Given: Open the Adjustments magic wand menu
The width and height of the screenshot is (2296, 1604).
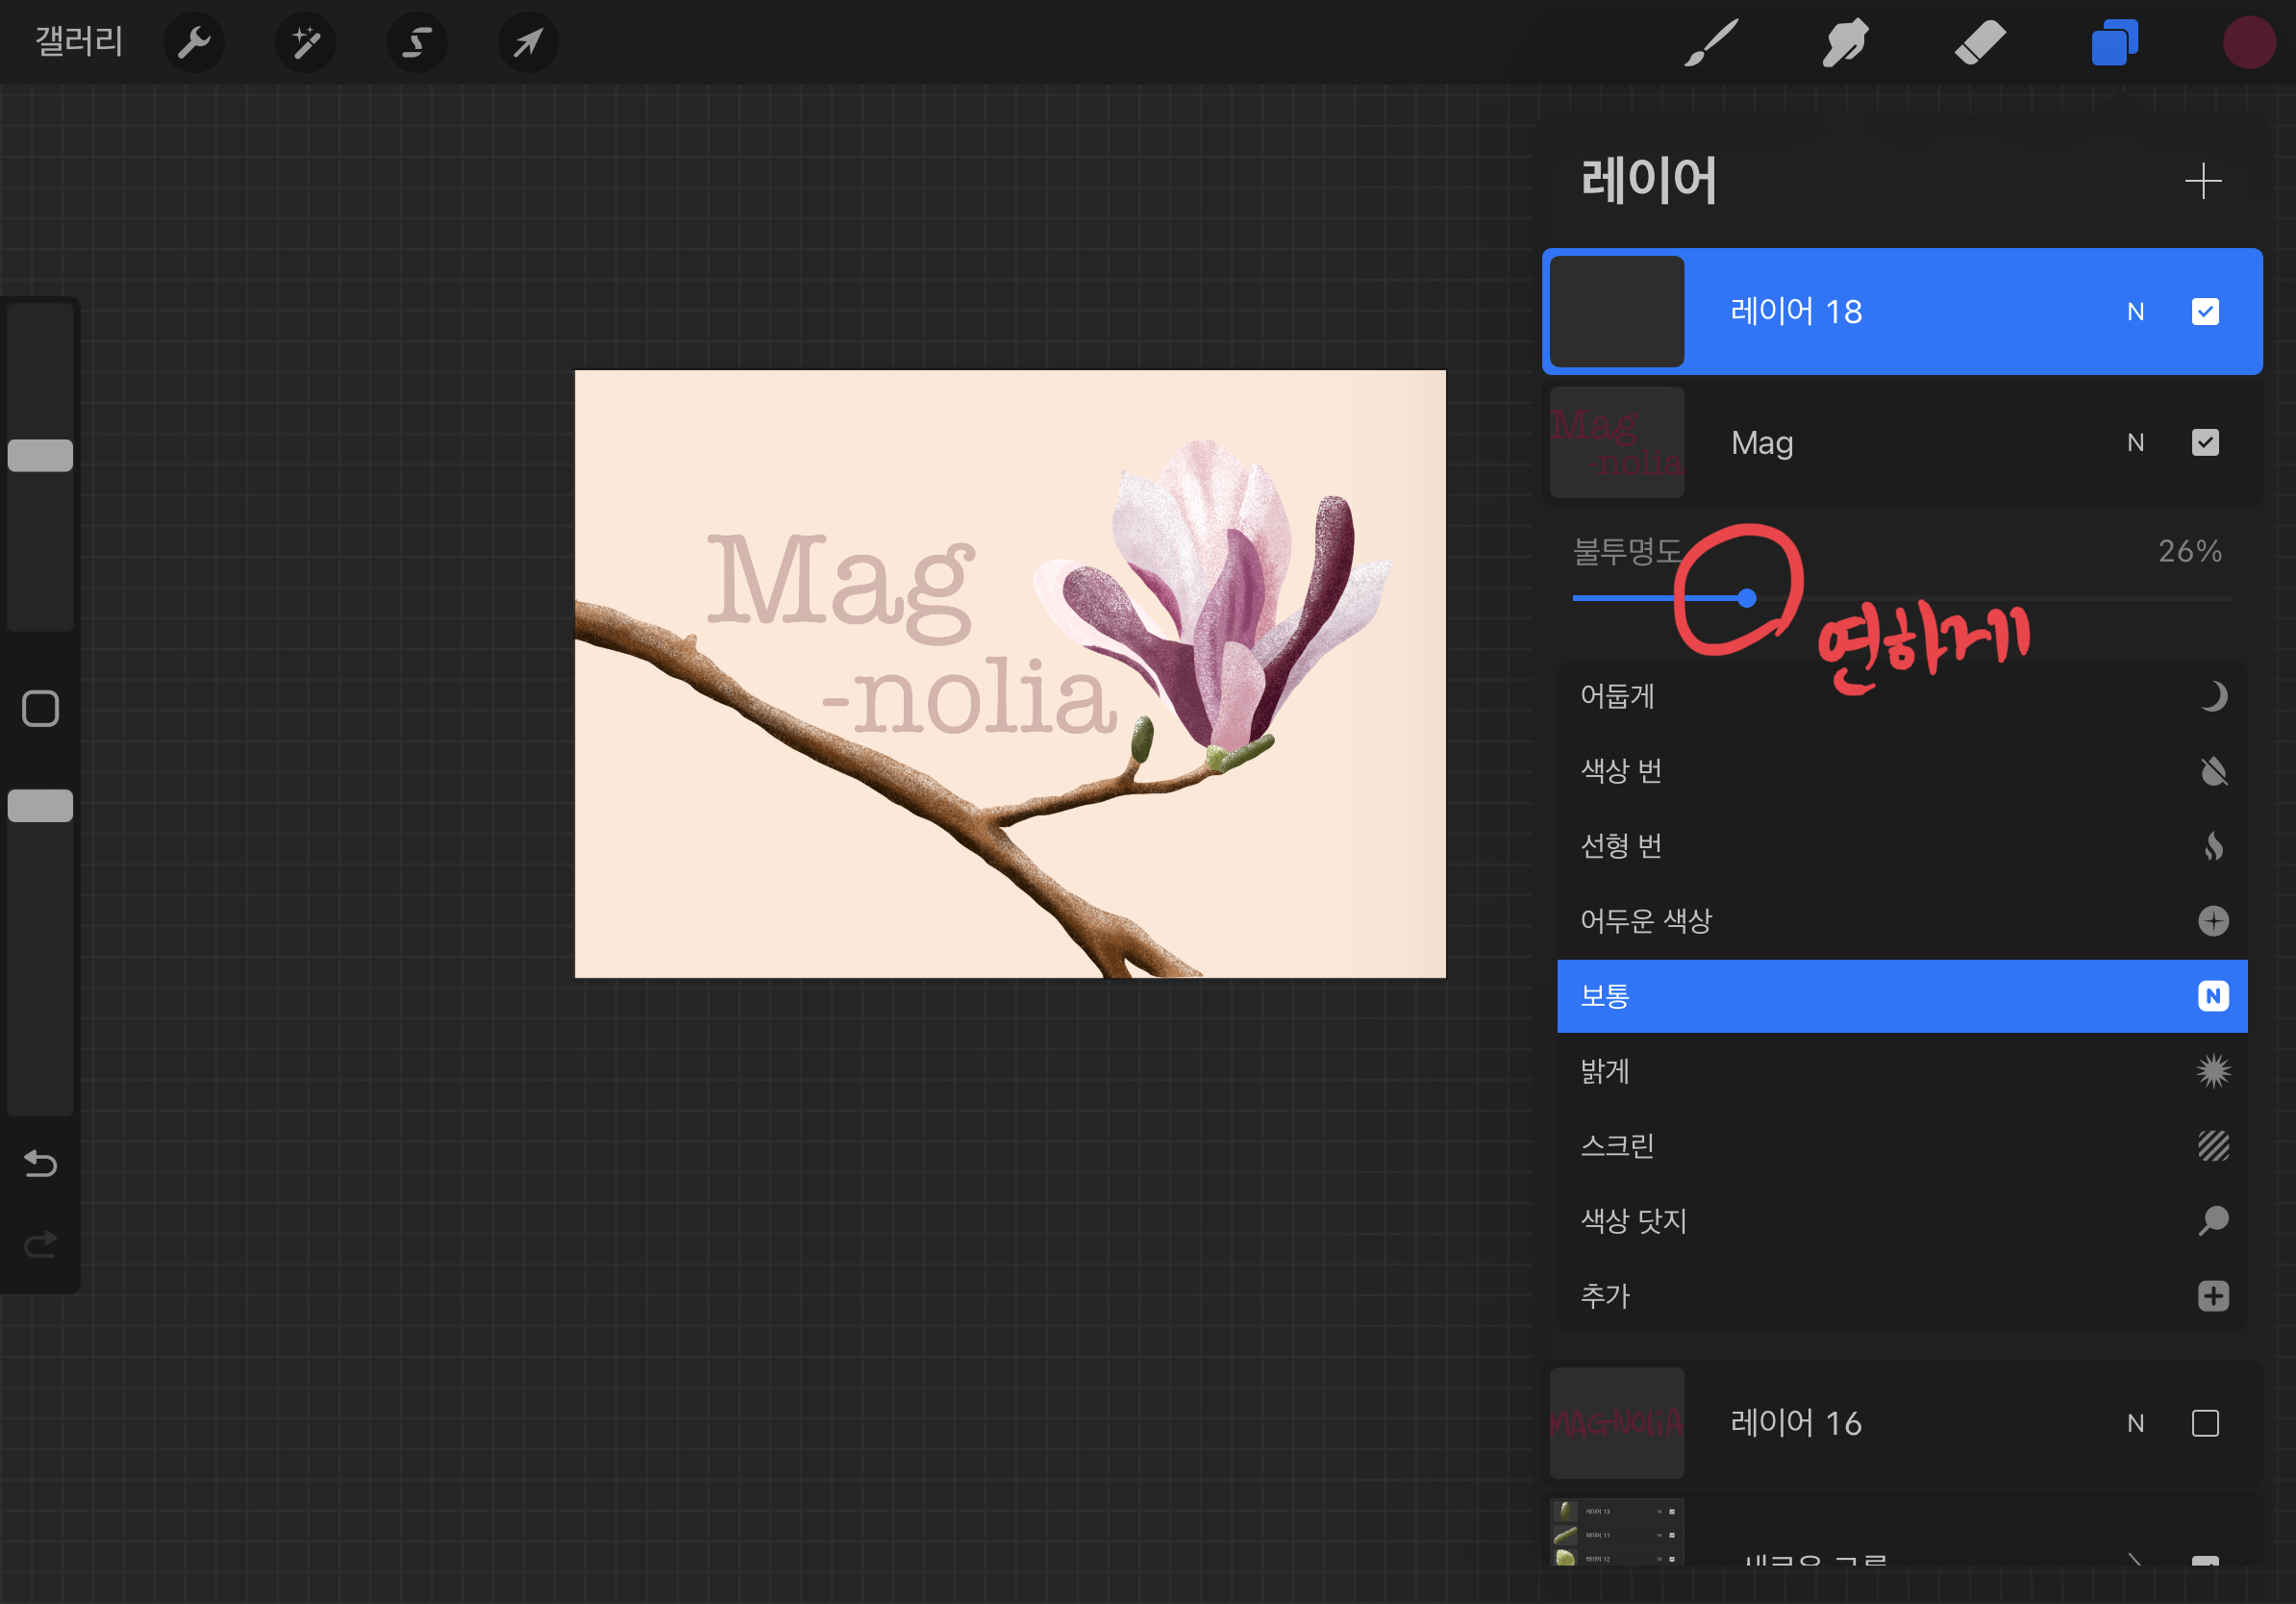Looking at the screenshot, I should coord(305,43).
